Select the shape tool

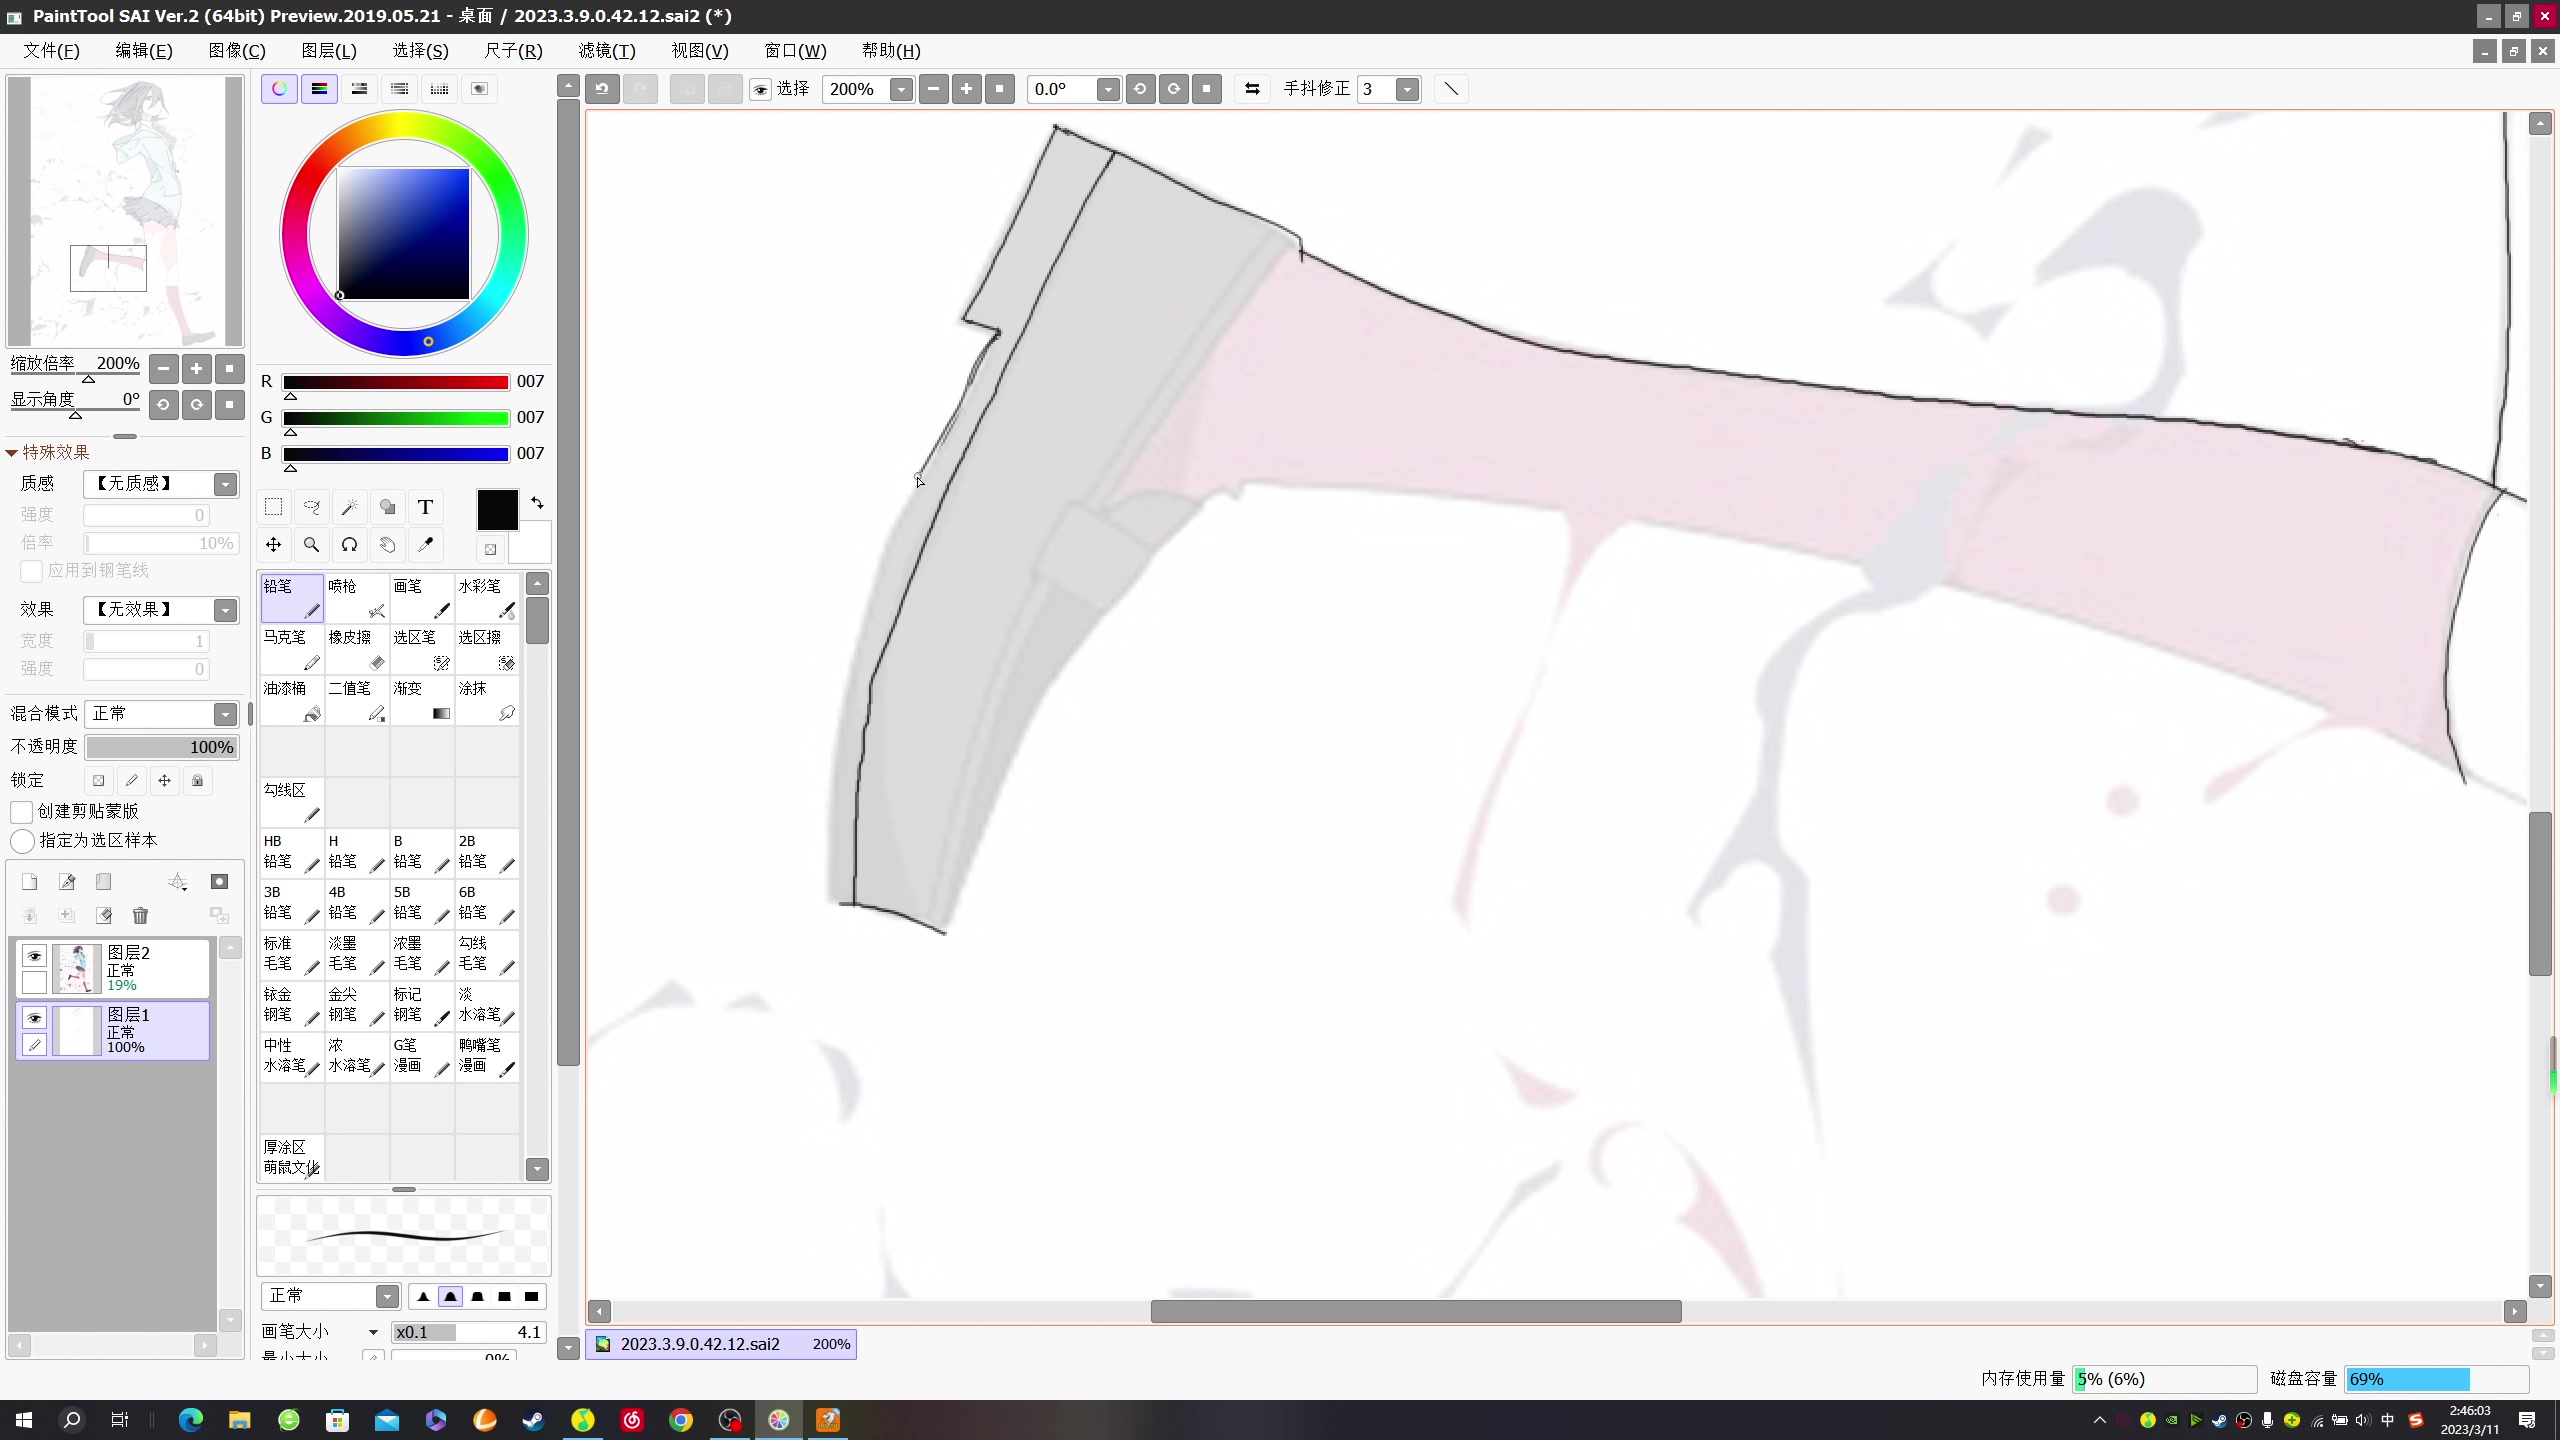387,507
